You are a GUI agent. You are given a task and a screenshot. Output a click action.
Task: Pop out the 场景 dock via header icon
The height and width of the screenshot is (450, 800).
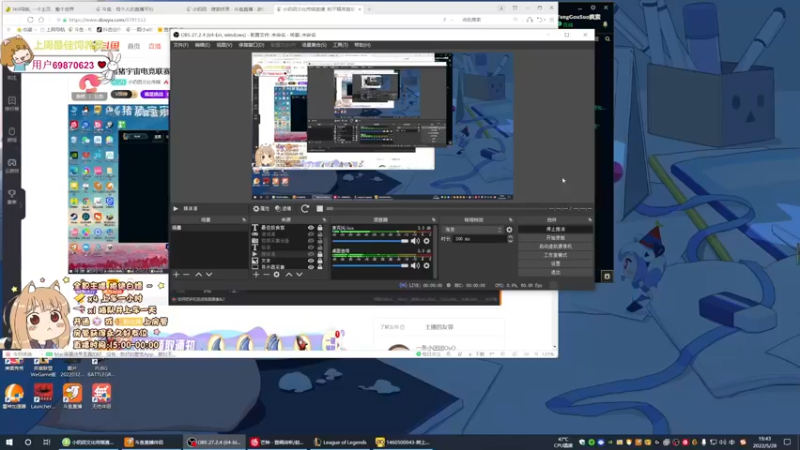click(x=244, y=220)
